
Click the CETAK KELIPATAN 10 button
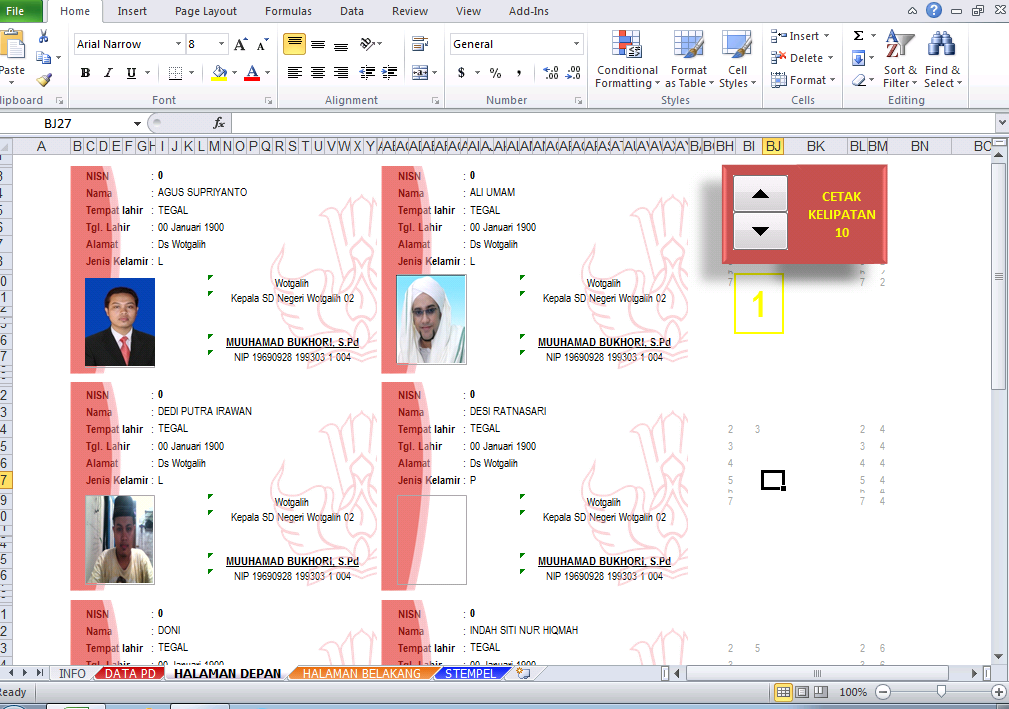[841, 214]
